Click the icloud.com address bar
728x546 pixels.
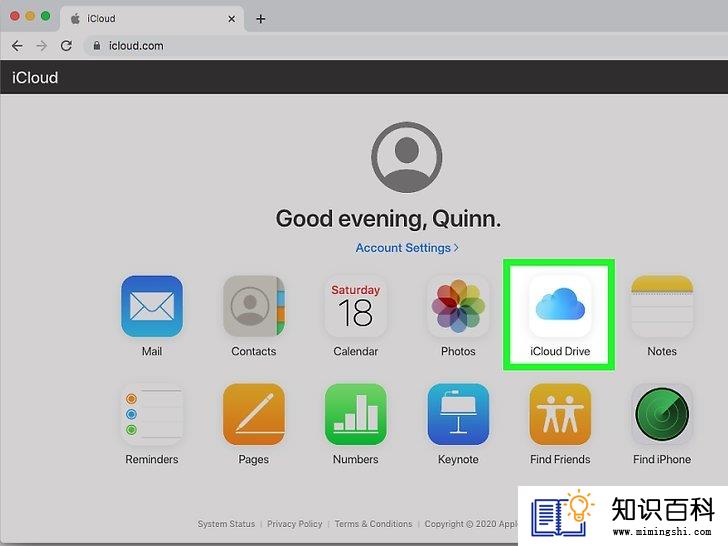(x=404, y=46)
